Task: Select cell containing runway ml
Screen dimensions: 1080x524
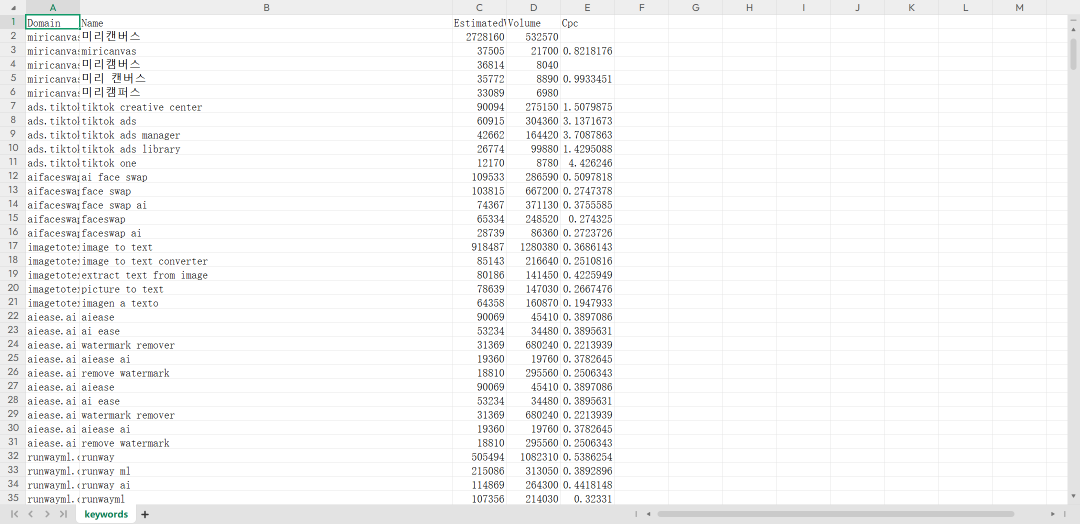Action: pyautogui.click(x=266, y=471)
